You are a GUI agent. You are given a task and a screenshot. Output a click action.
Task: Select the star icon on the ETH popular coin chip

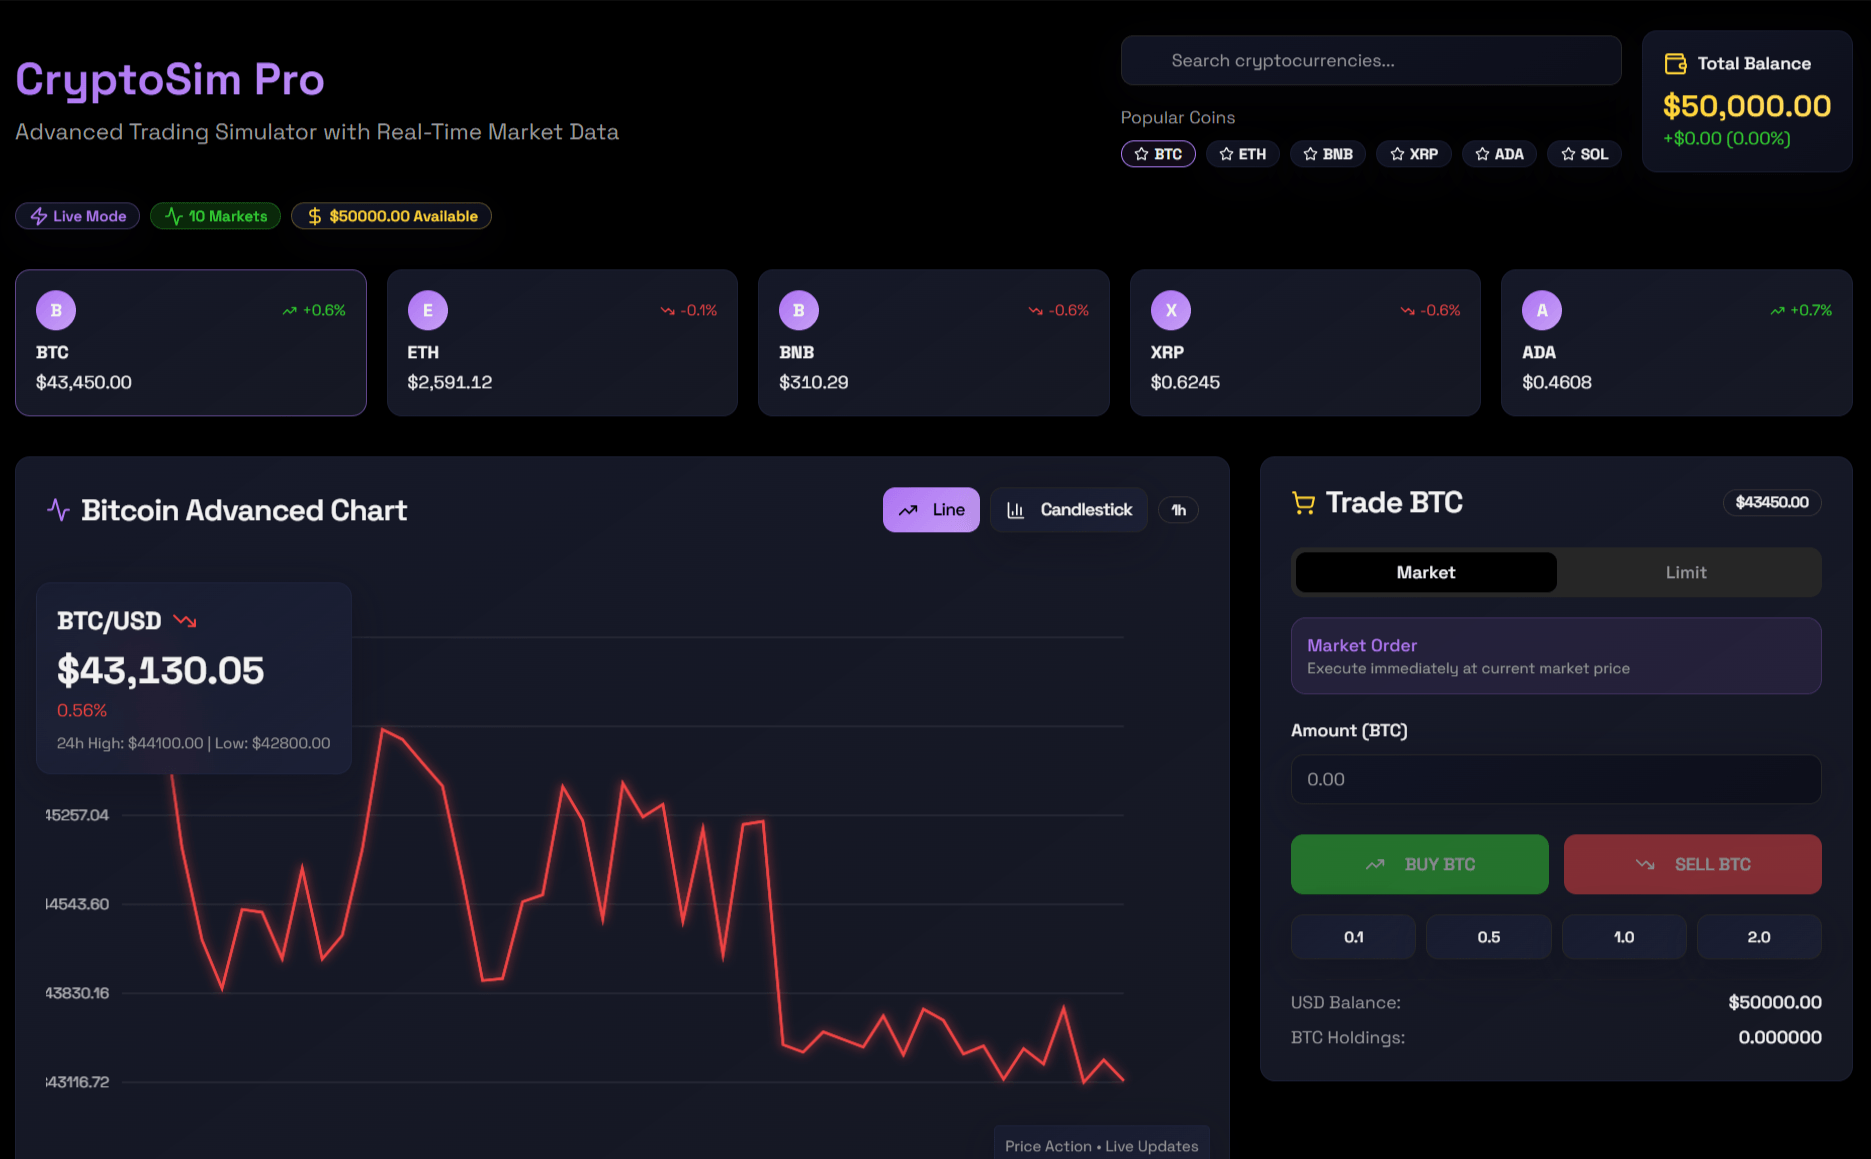coord(1226,154)
